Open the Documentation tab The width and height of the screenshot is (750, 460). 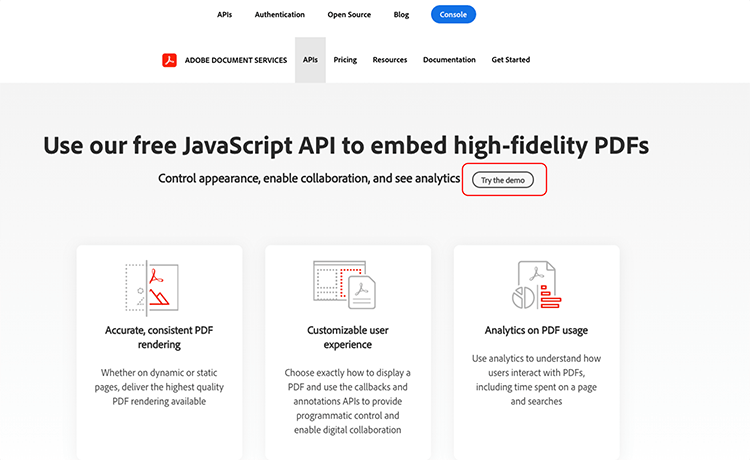tap(449, 60)
